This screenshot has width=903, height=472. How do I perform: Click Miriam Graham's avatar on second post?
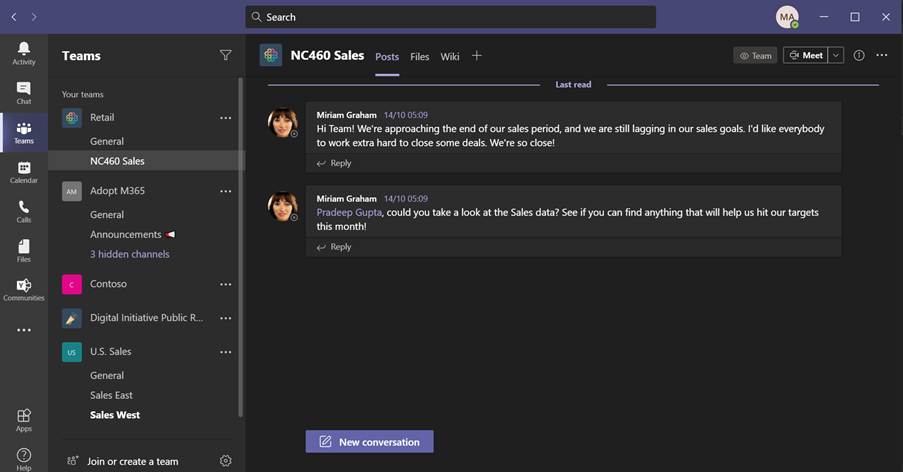(x=282, y=206)
